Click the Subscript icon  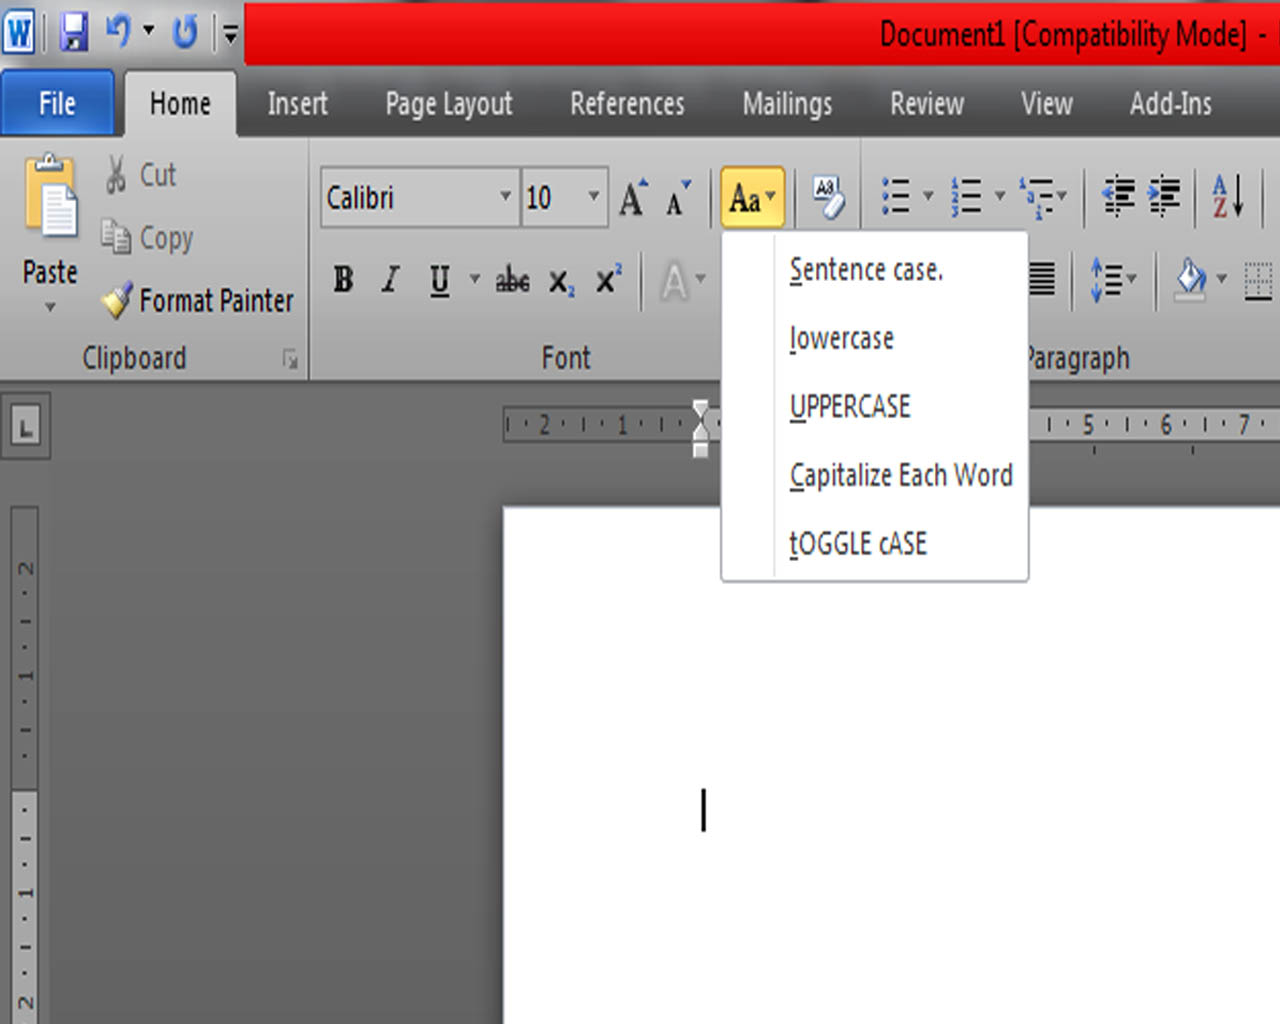pos(560,281)
